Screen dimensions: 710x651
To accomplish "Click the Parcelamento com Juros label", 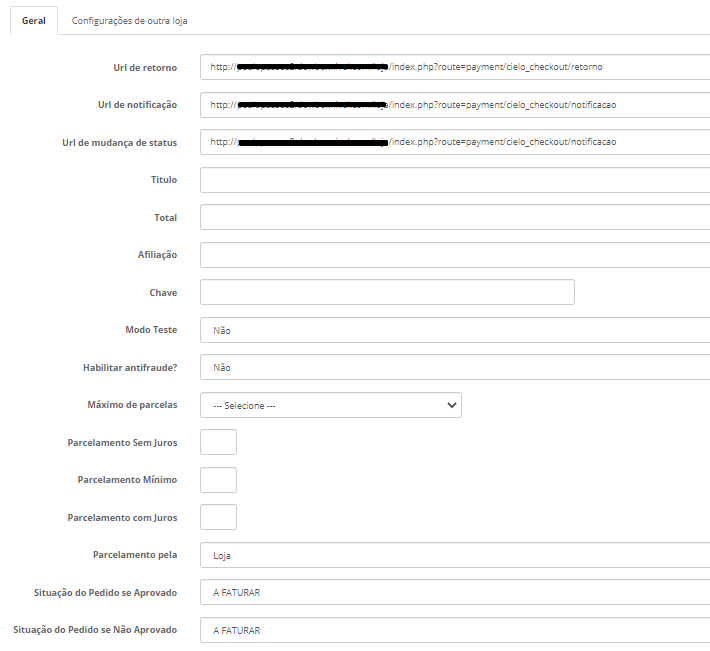I will (122, 517).
